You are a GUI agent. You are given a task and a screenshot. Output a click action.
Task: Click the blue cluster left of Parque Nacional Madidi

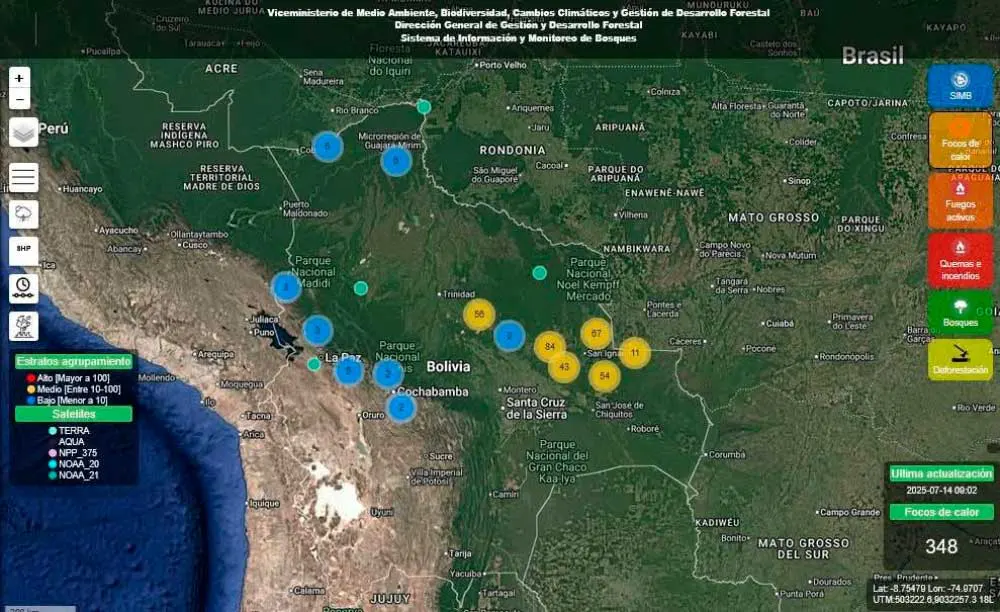coord(286,287)
